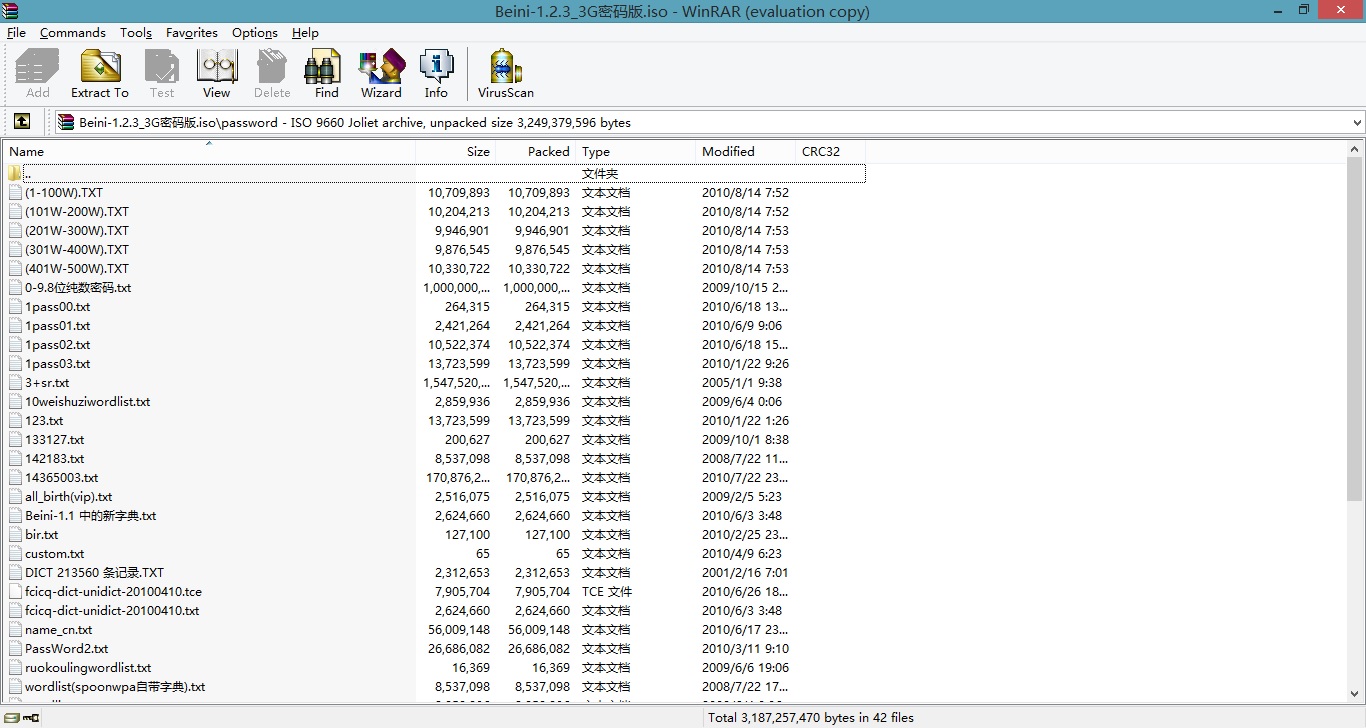
Task: Open the Options menu
Action: [255, 33]
